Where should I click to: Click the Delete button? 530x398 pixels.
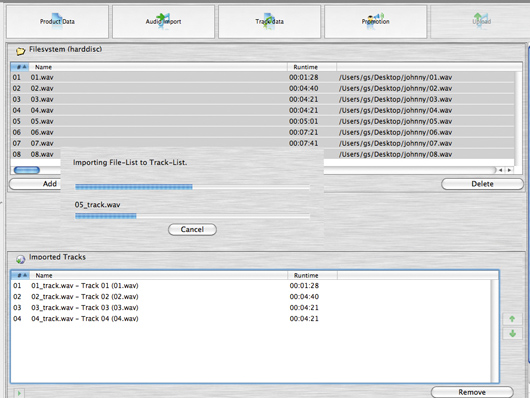482,184
